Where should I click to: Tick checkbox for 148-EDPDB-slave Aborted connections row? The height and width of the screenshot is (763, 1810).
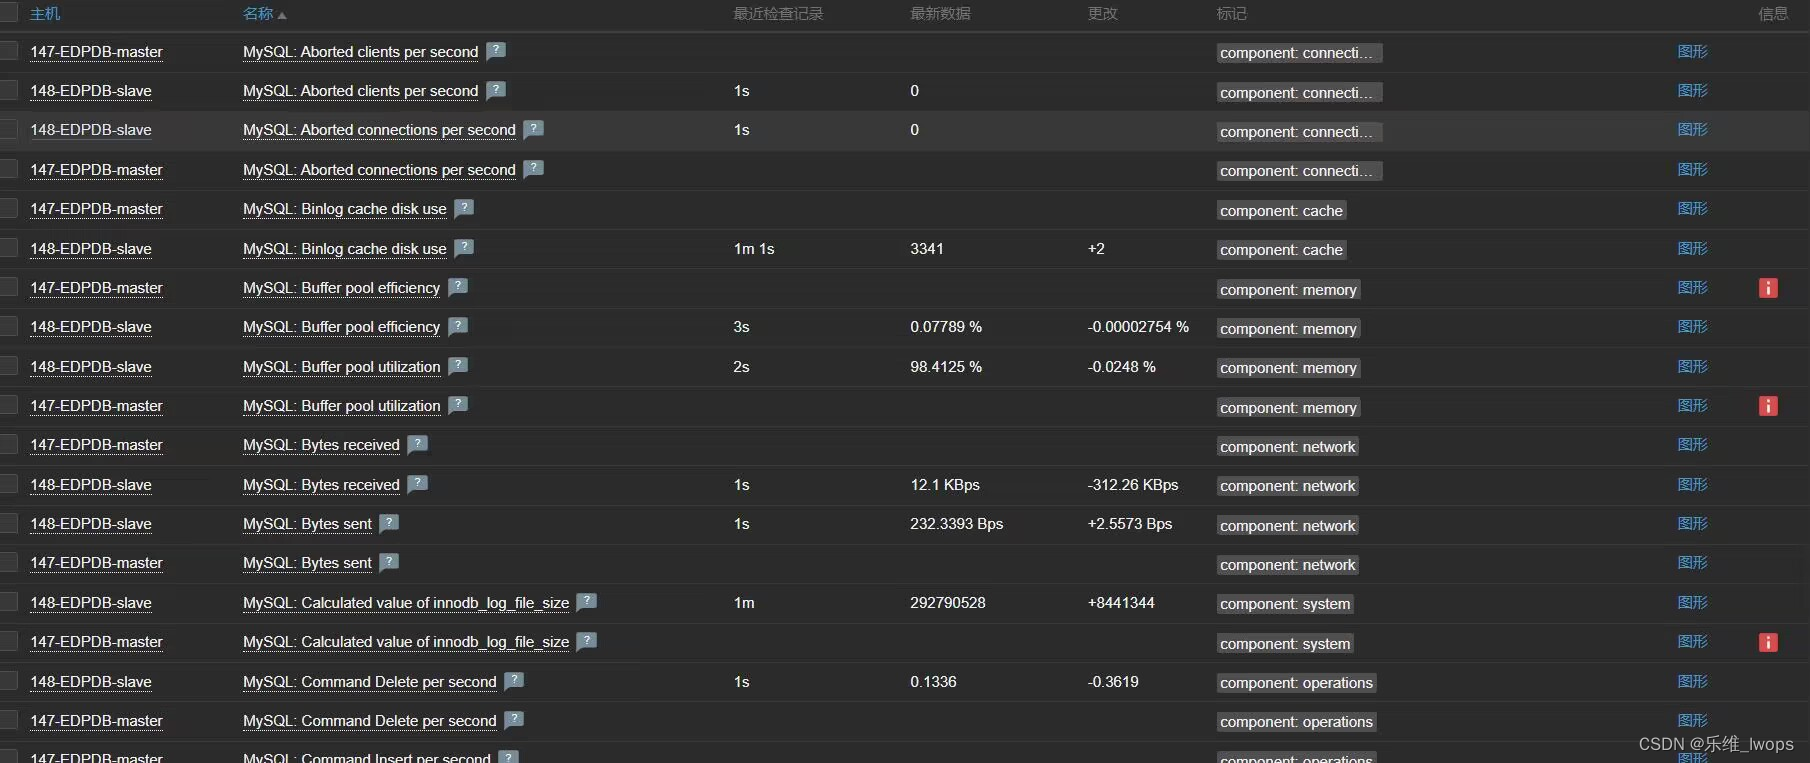[9, 129]
